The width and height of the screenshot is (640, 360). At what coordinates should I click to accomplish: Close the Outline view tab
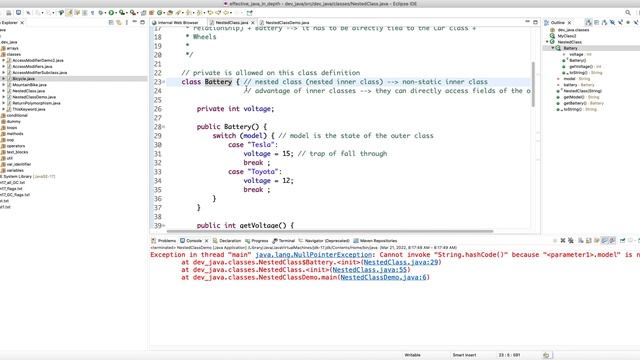click(569, 23)
